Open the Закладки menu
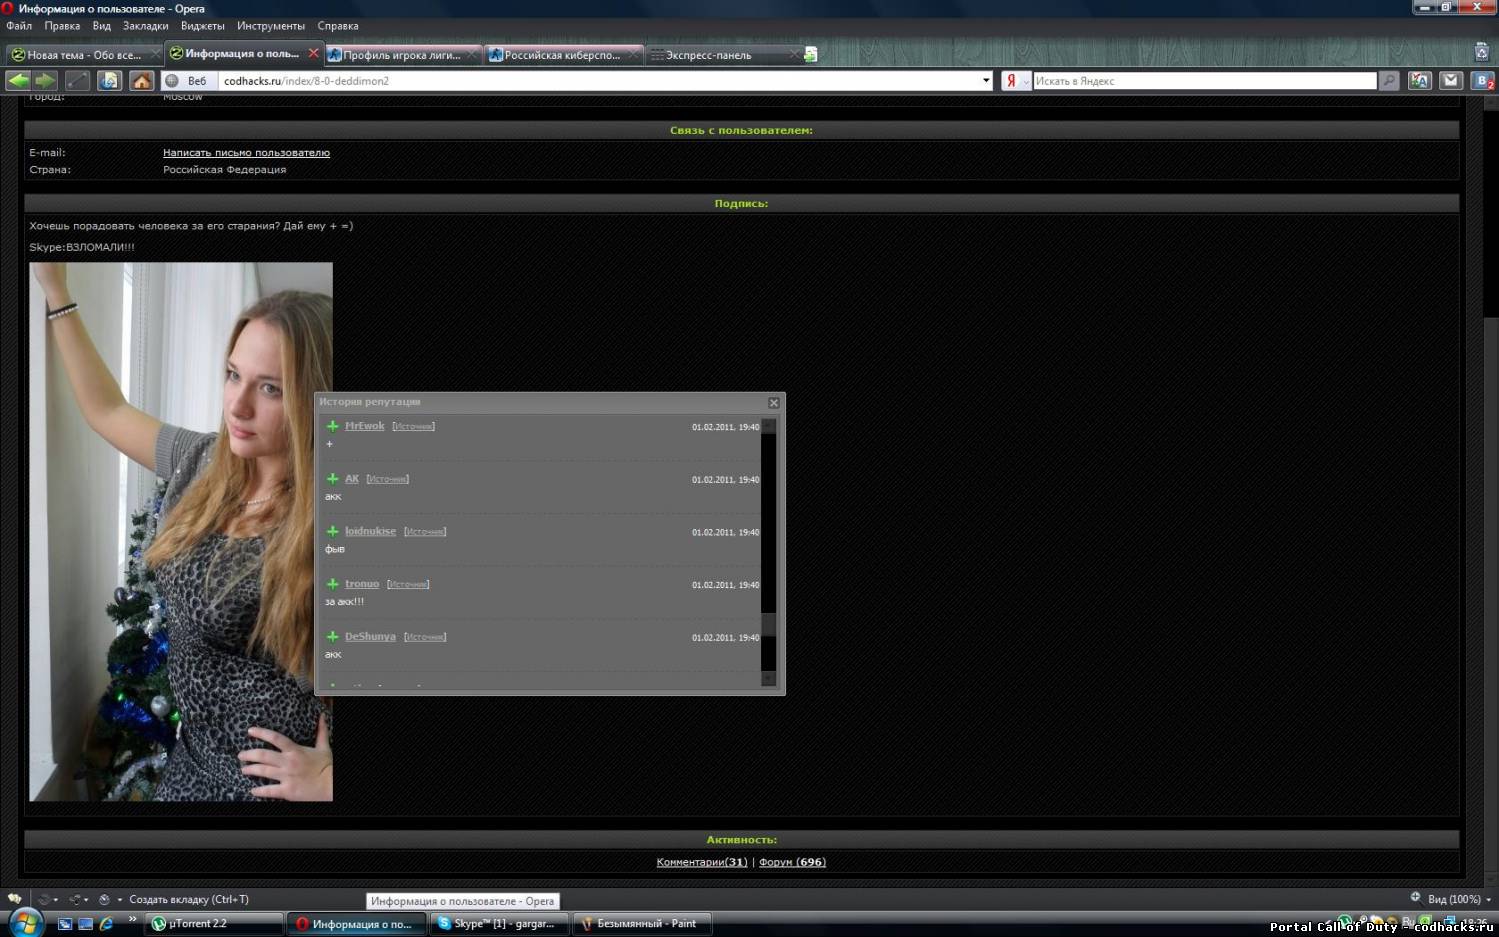This screenshot has height=937, width=1499. [146, 26]
